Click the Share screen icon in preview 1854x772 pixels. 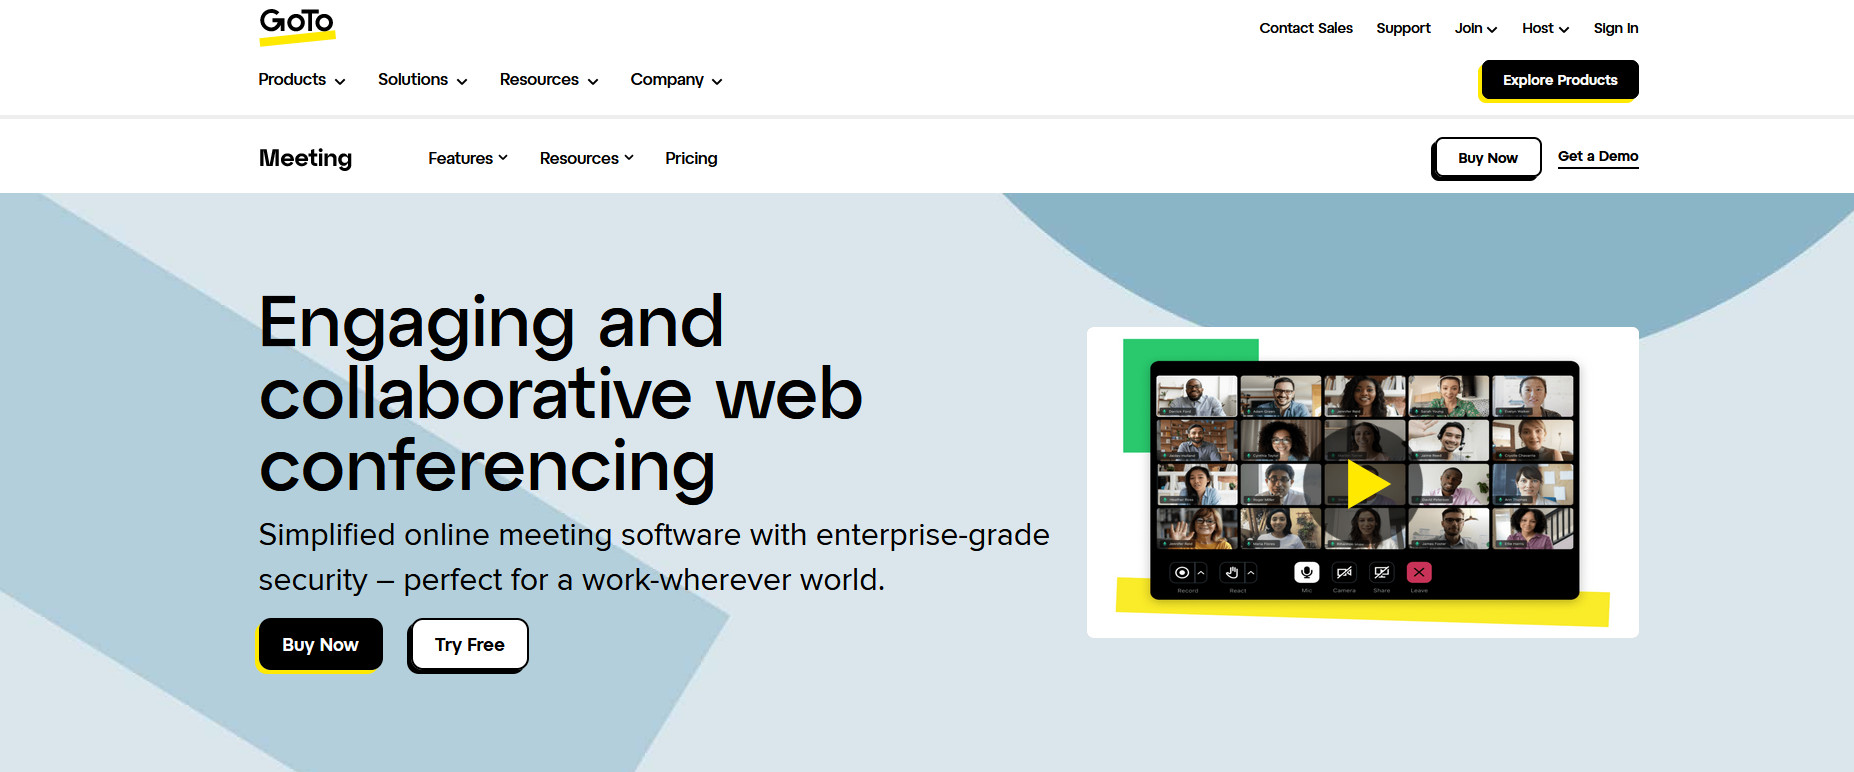point(1382,572)
